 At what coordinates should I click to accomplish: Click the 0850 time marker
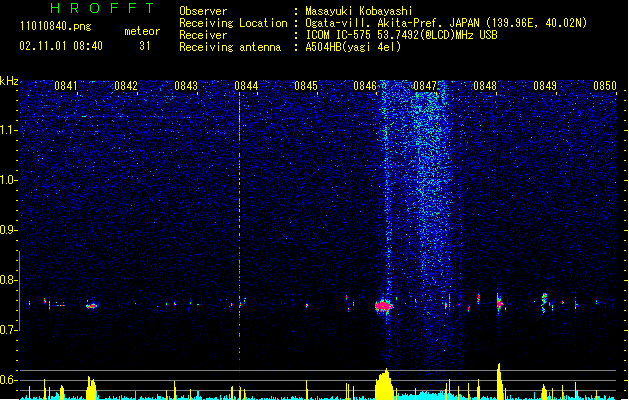pyautogui.click(x=605, y=86)
